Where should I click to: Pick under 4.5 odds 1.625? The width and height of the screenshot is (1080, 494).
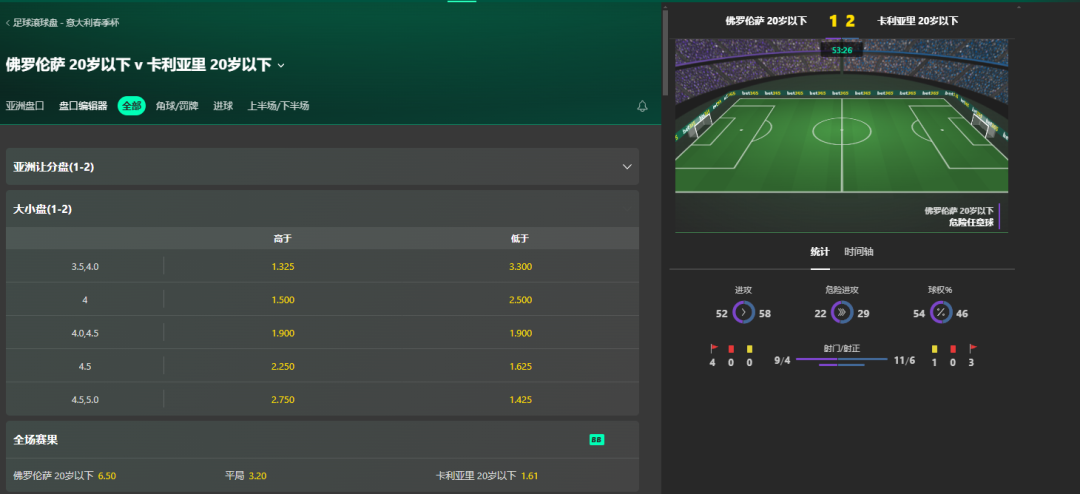[521, 367]
